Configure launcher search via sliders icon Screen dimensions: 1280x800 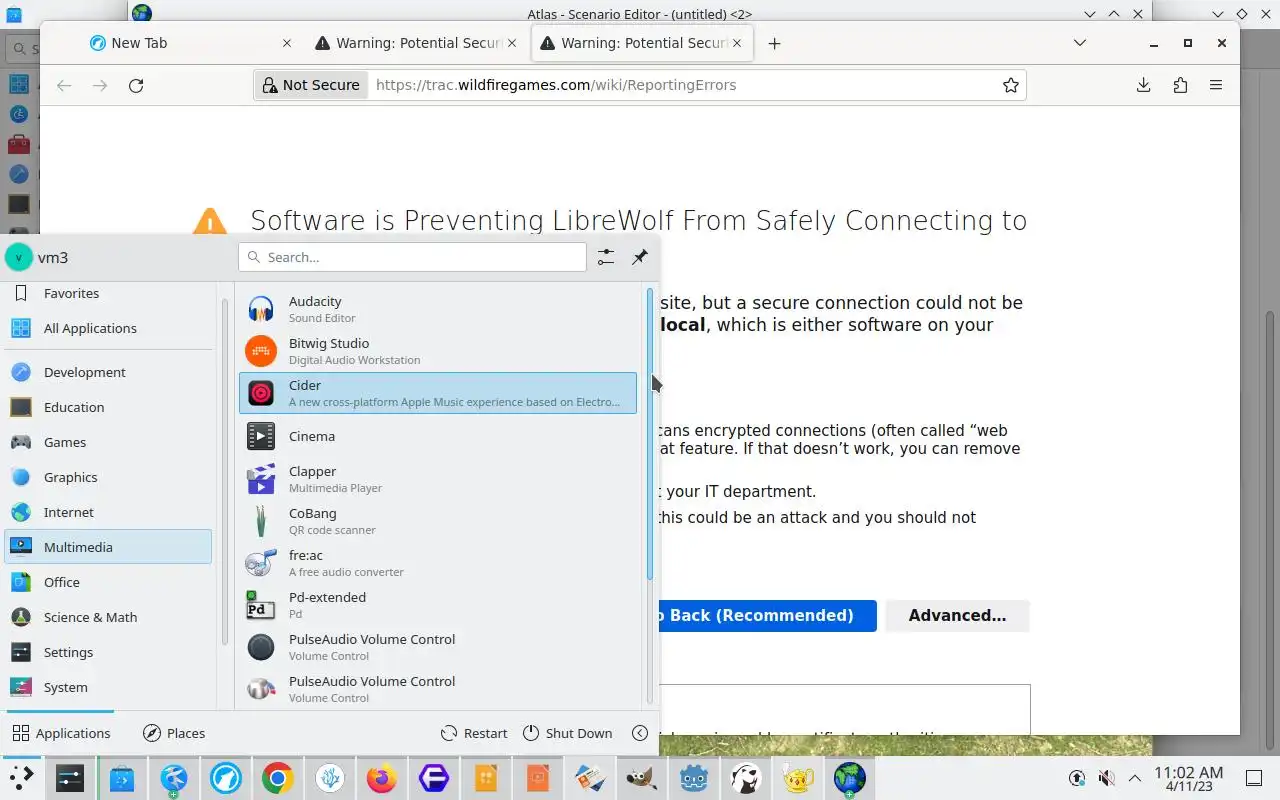click(606, 257)
